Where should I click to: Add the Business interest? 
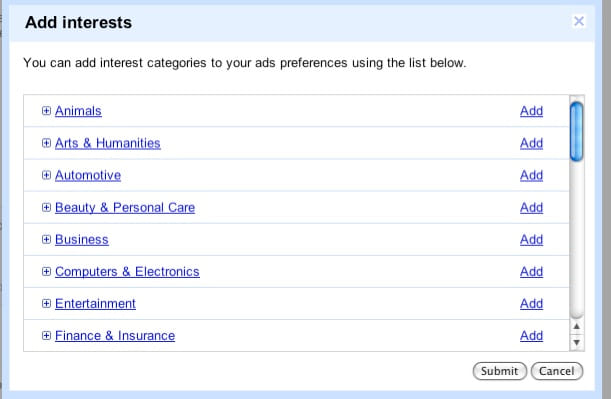532,240
